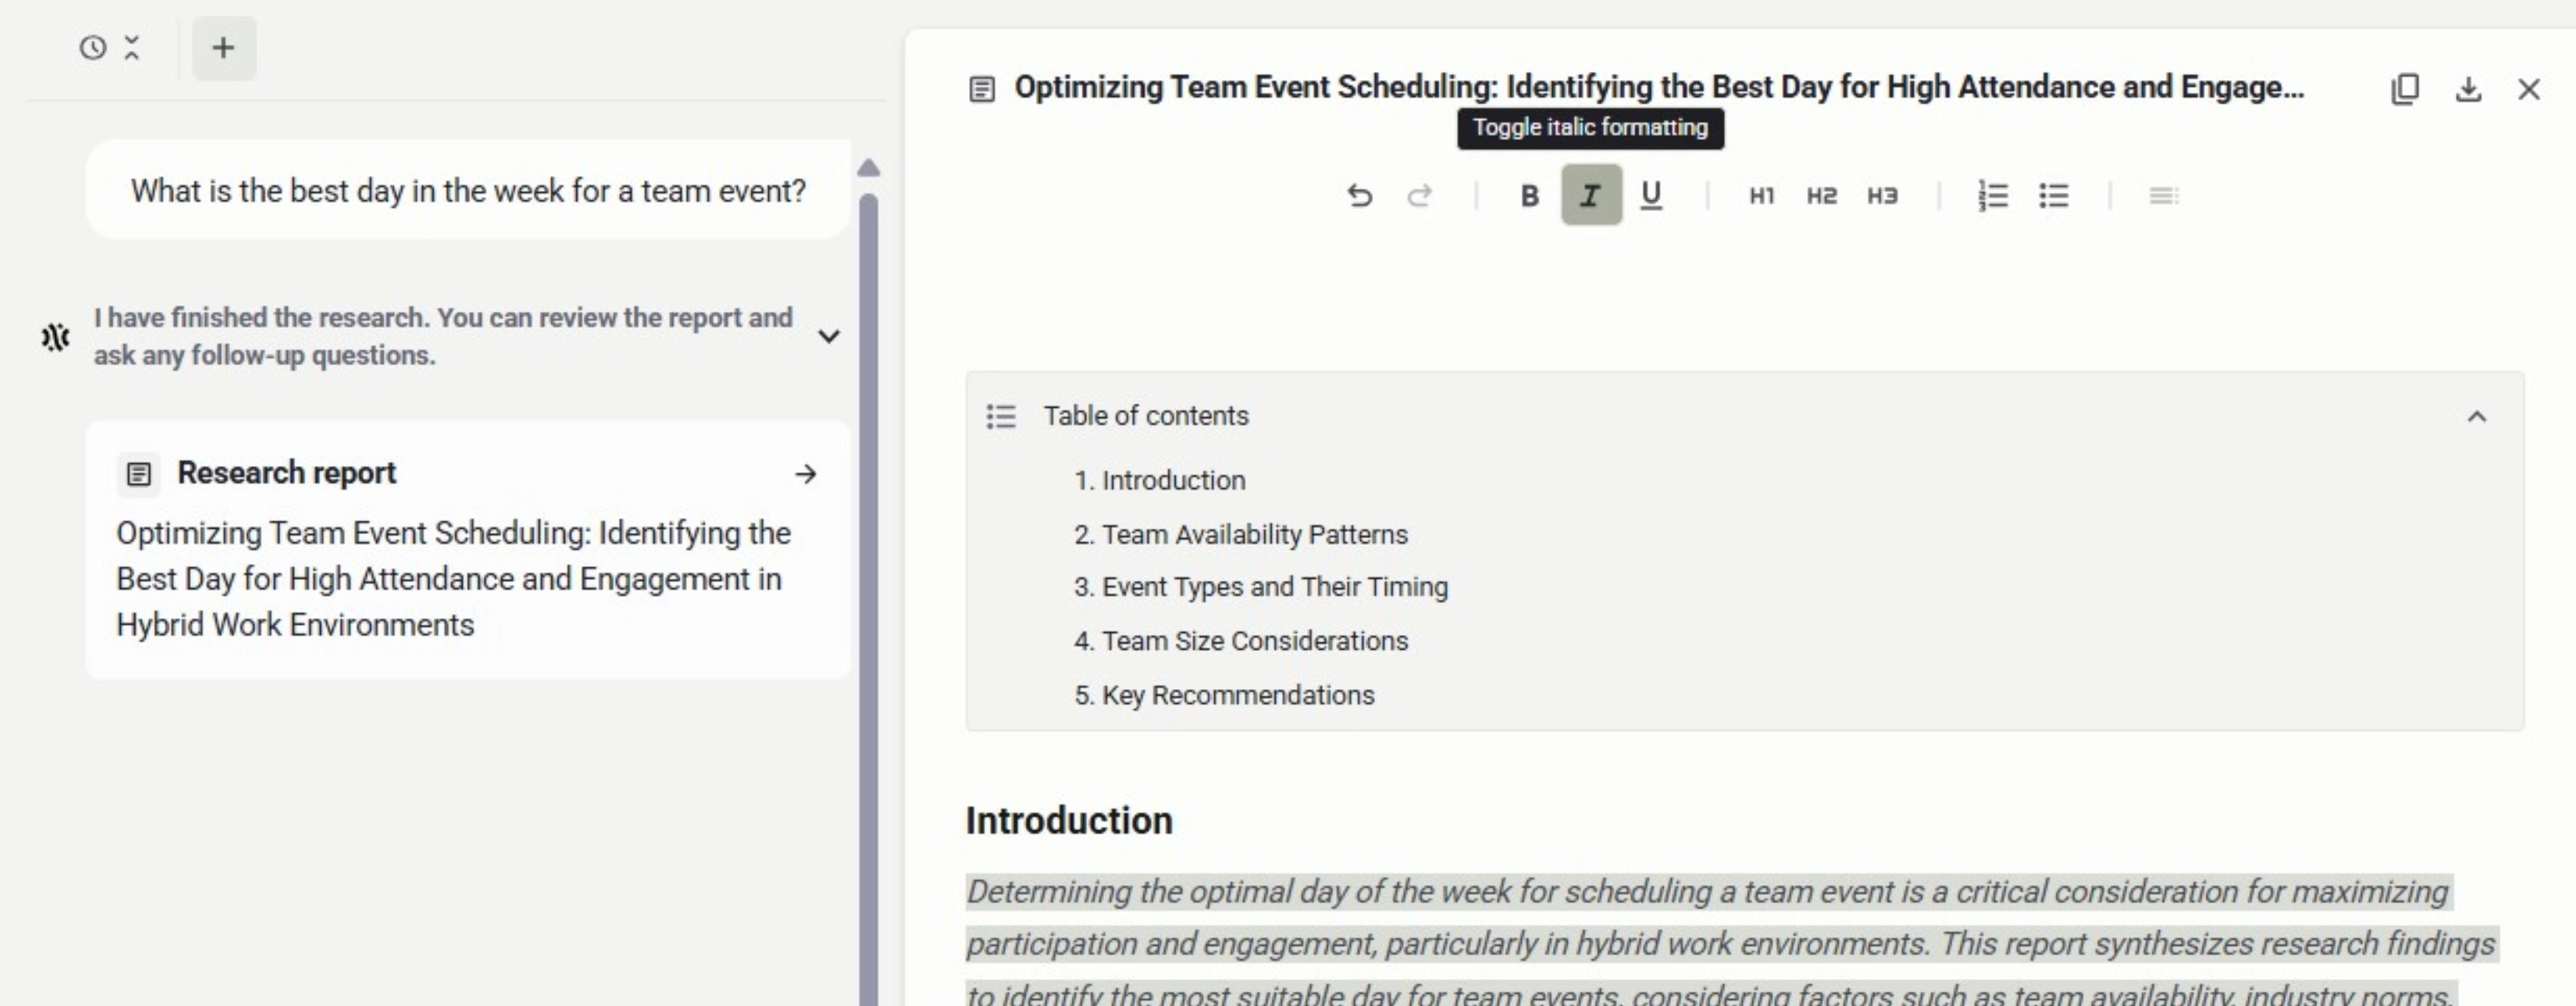Copy the report using the copy icon
This screenshot has height=1006, width=2576.
2405,89
